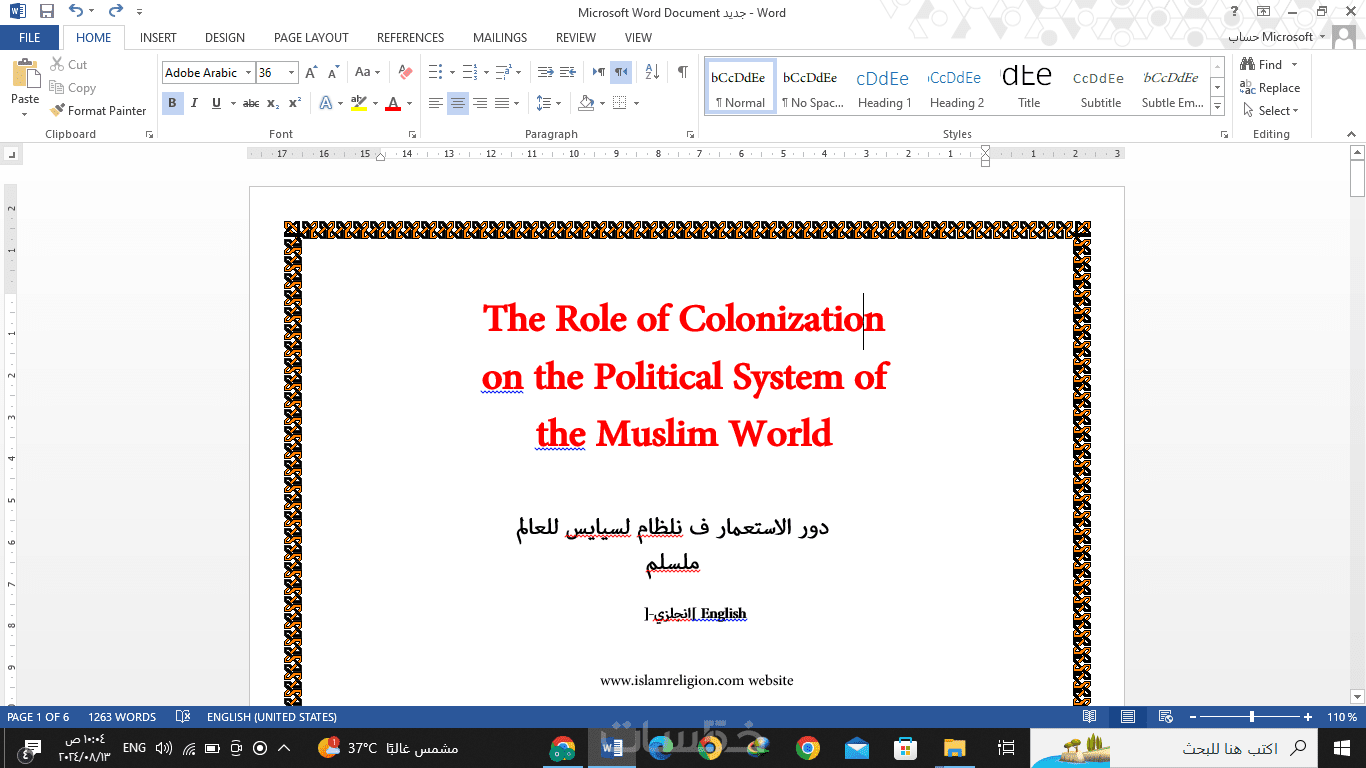This screenshot has height=768, width=1366.
Task: Click the zoom slider in status bar
Action: point(1252,717)
